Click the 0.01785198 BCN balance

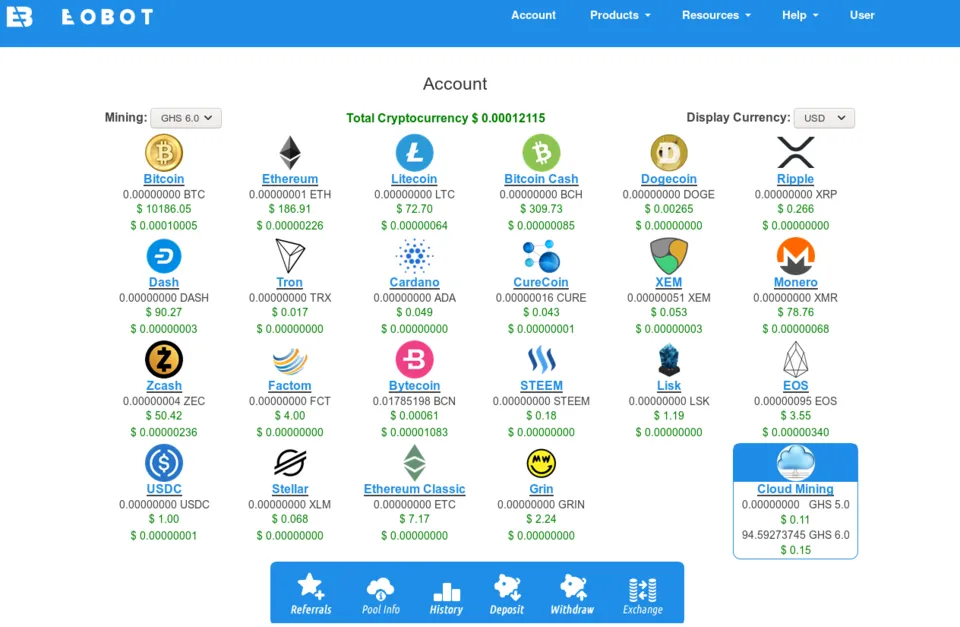(x=414, y=401)
